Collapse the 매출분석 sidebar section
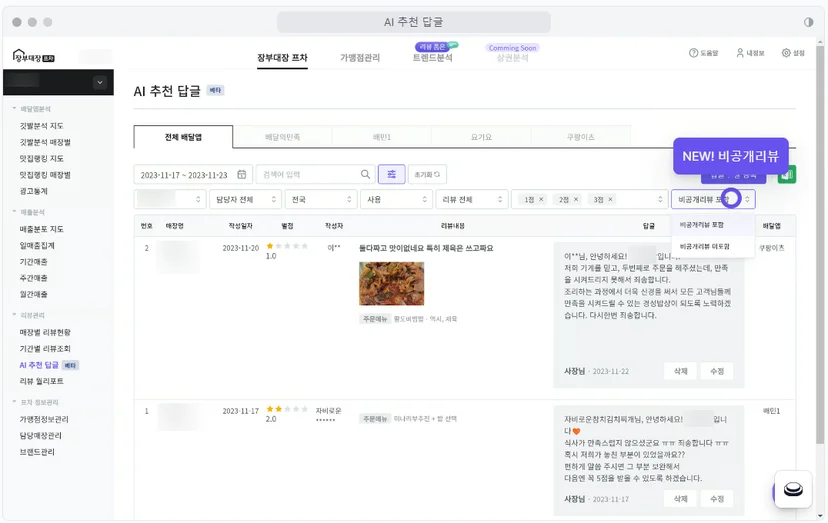 pyautogui.click(x=15, y=212)
